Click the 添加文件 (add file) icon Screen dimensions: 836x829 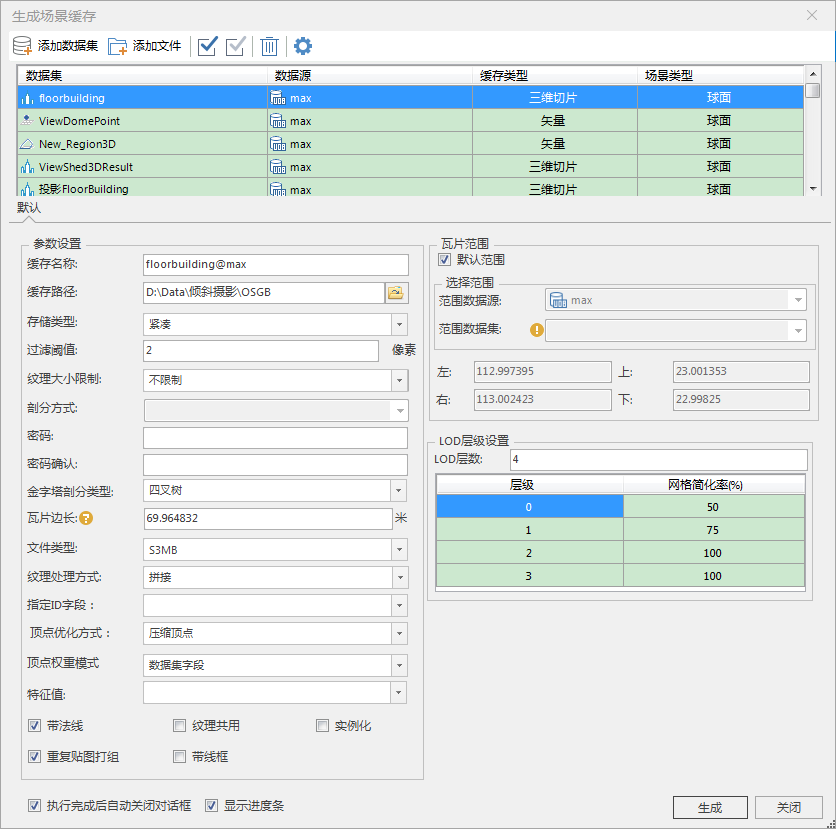point(118,46)
